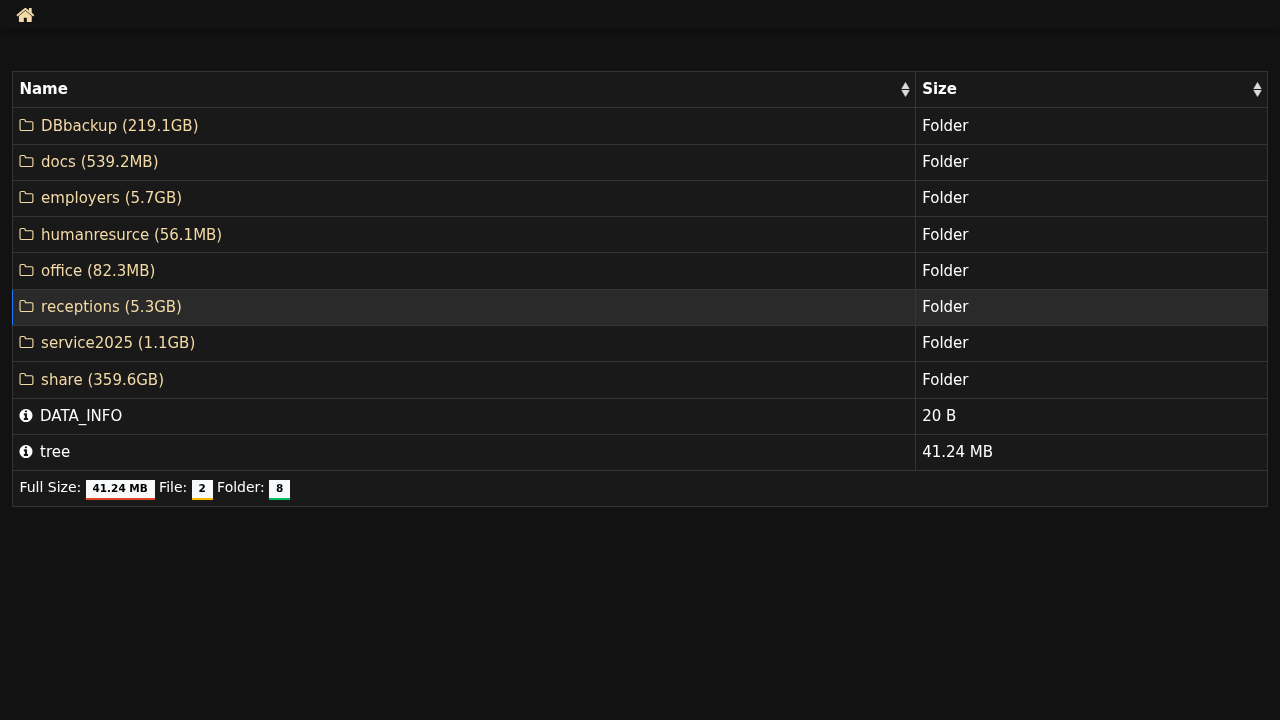Screen dimensions: 1280x720
Task: Click the home icon at top
Action: tap(26, 15)
